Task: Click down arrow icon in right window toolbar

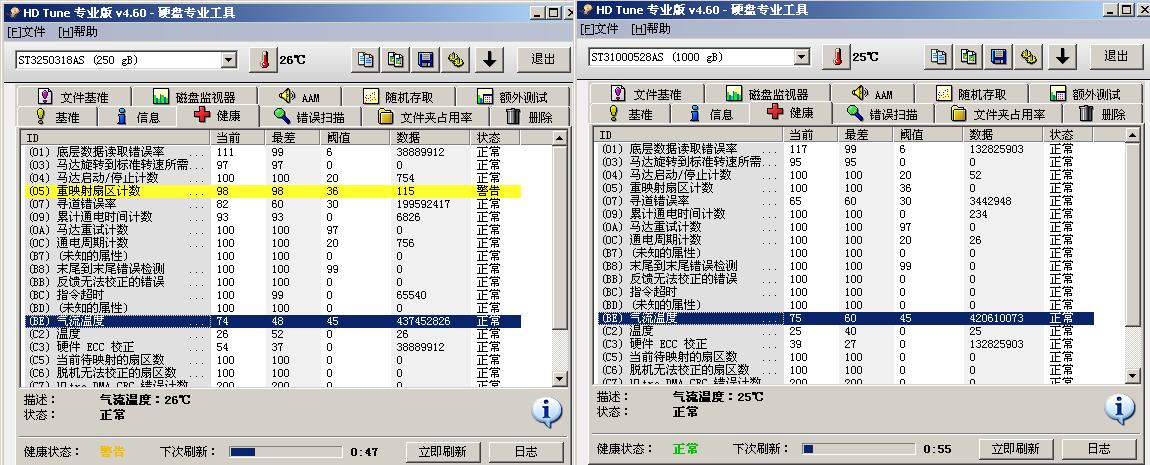Action: (x=1062, y=56)
